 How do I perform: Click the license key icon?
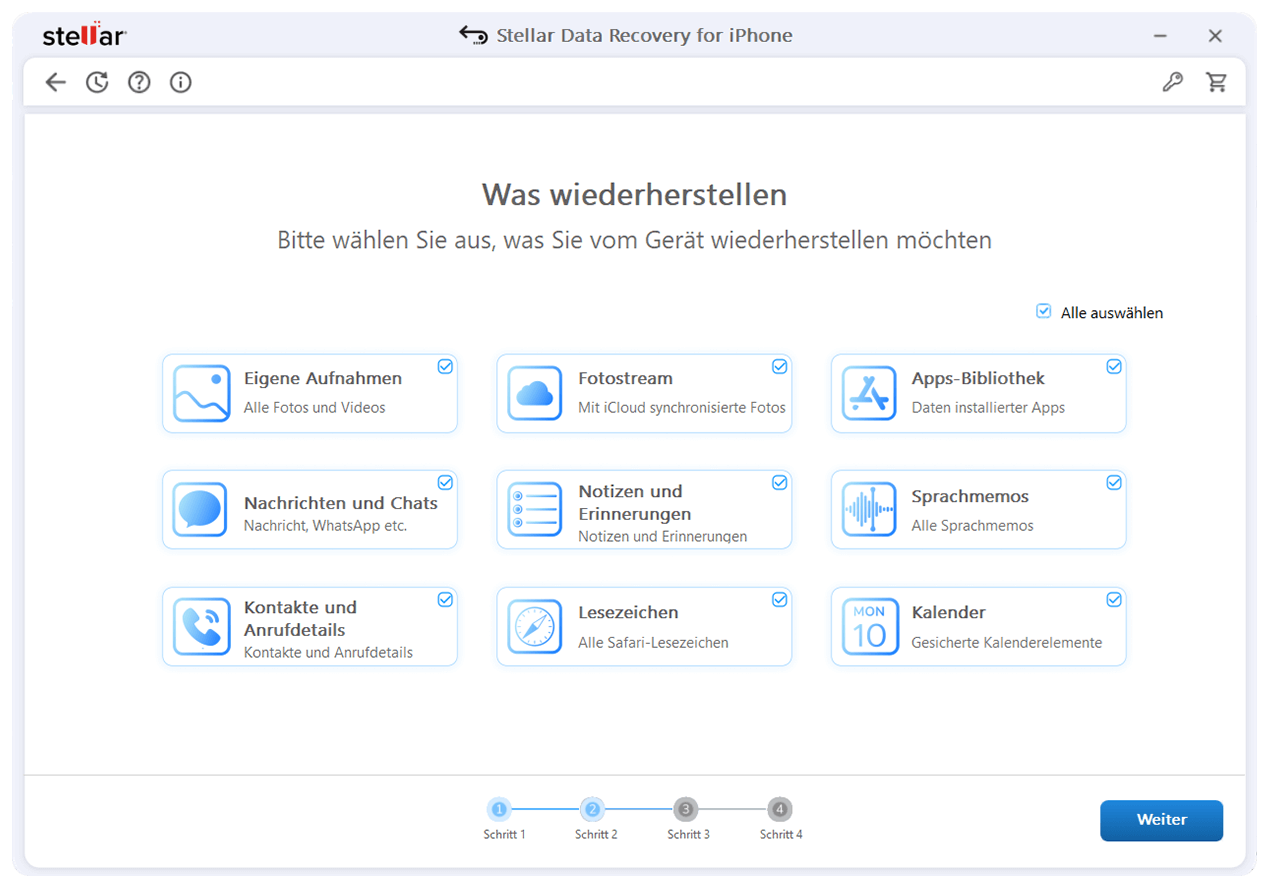(x=1172, y=82)
